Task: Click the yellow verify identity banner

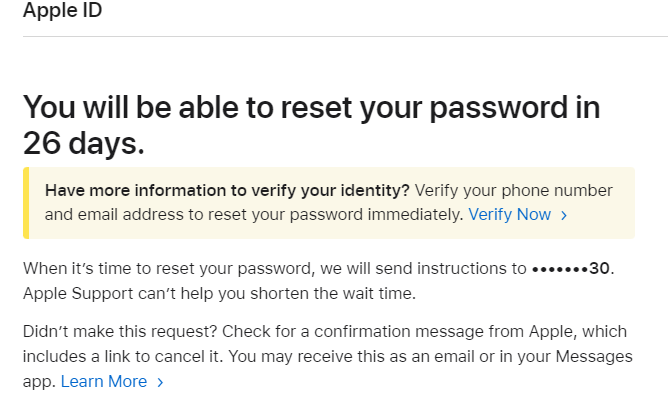Action: [x=329, y=202]
